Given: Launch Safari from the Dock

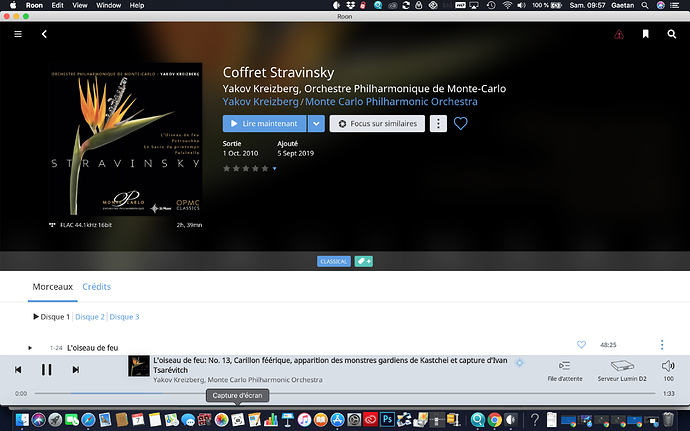Looking at the screenshot, I should 88,420.
